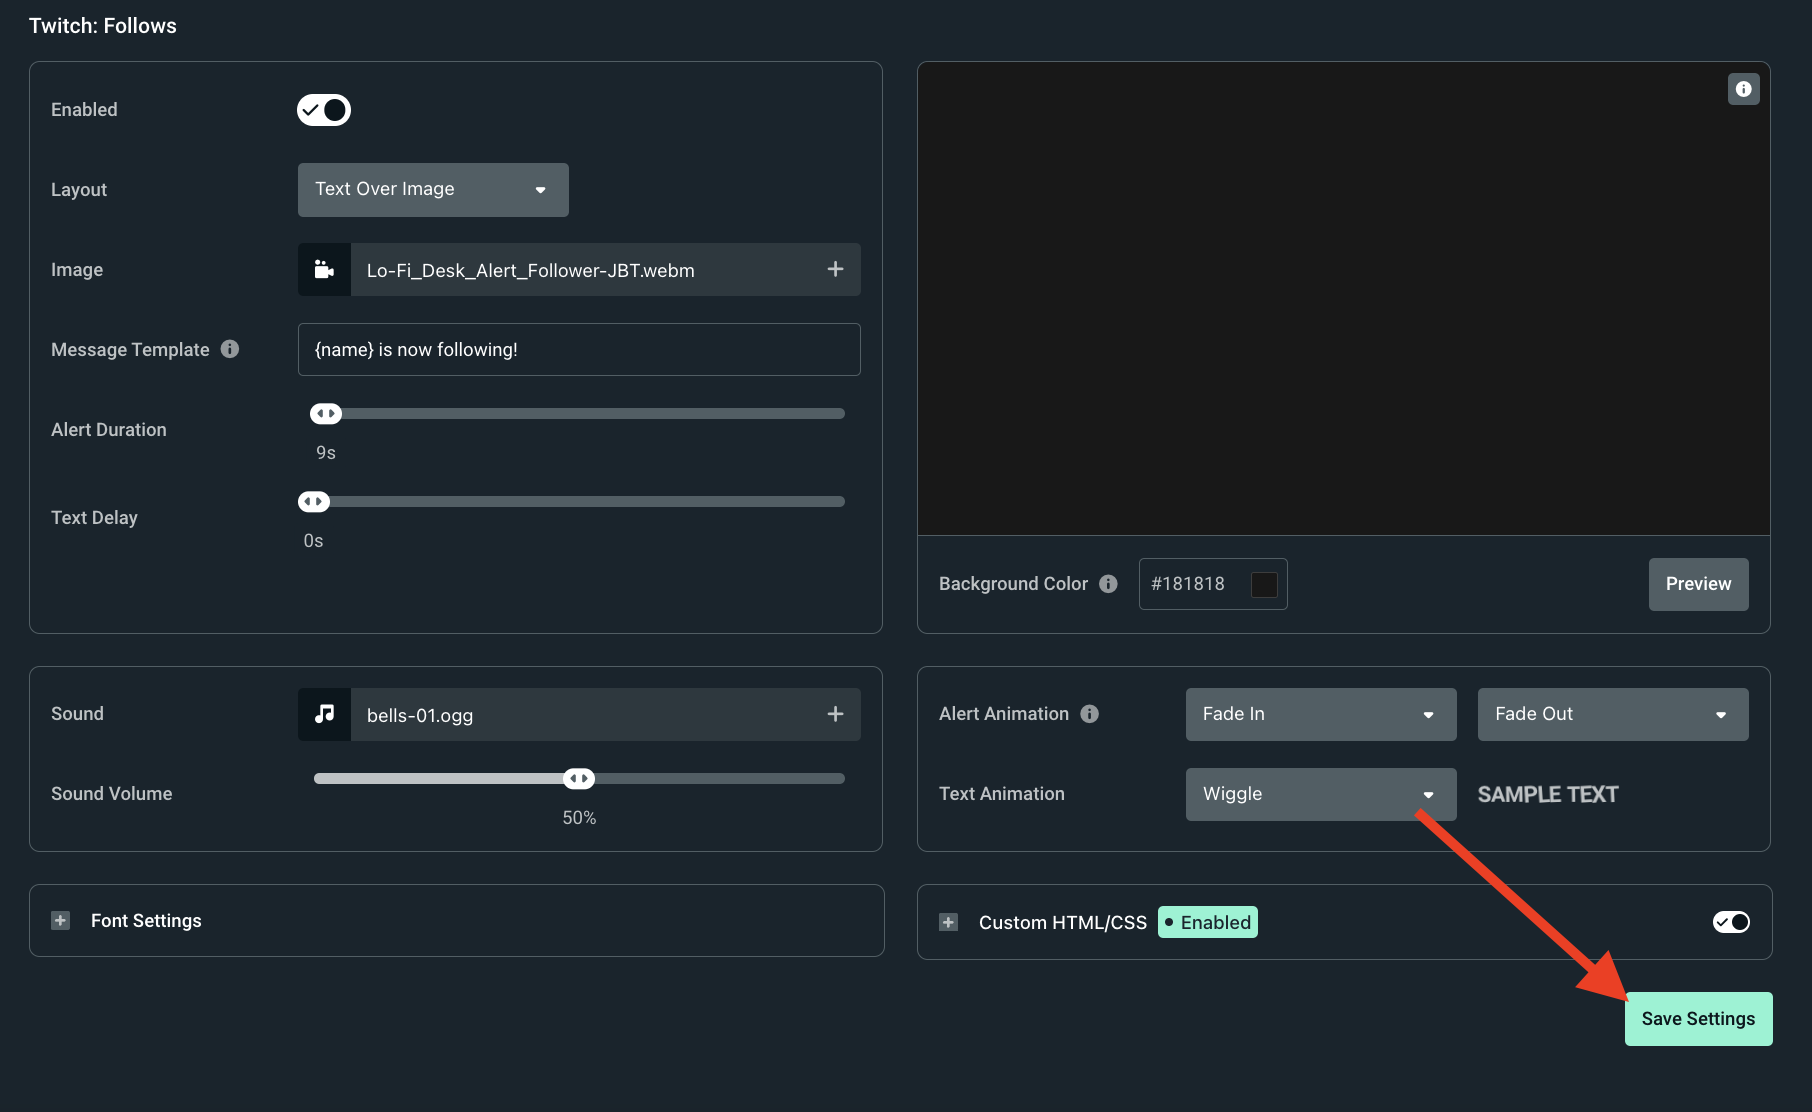Click the Message Template info icon
1812x1112 pixels.
pyautogui.click(x=230, y=349)
